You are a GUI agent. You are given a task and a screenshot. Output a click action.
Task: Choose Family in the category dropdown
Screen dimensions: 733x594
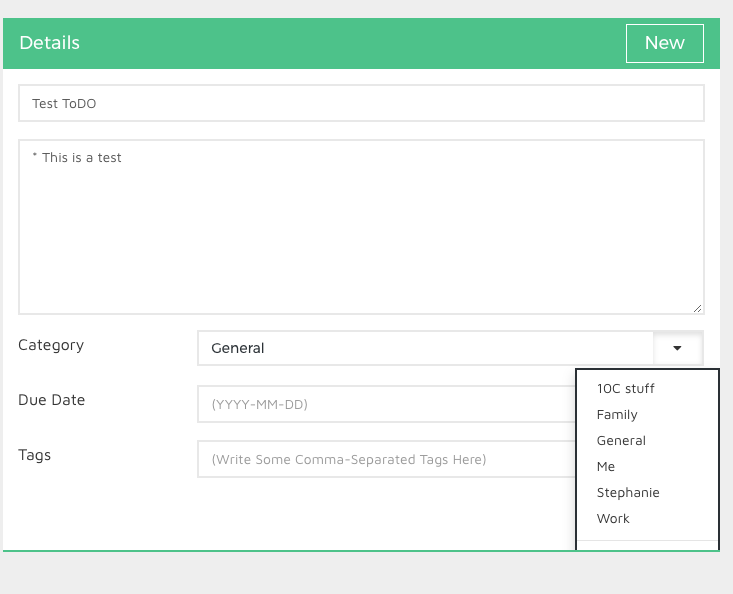coord(617,414)
